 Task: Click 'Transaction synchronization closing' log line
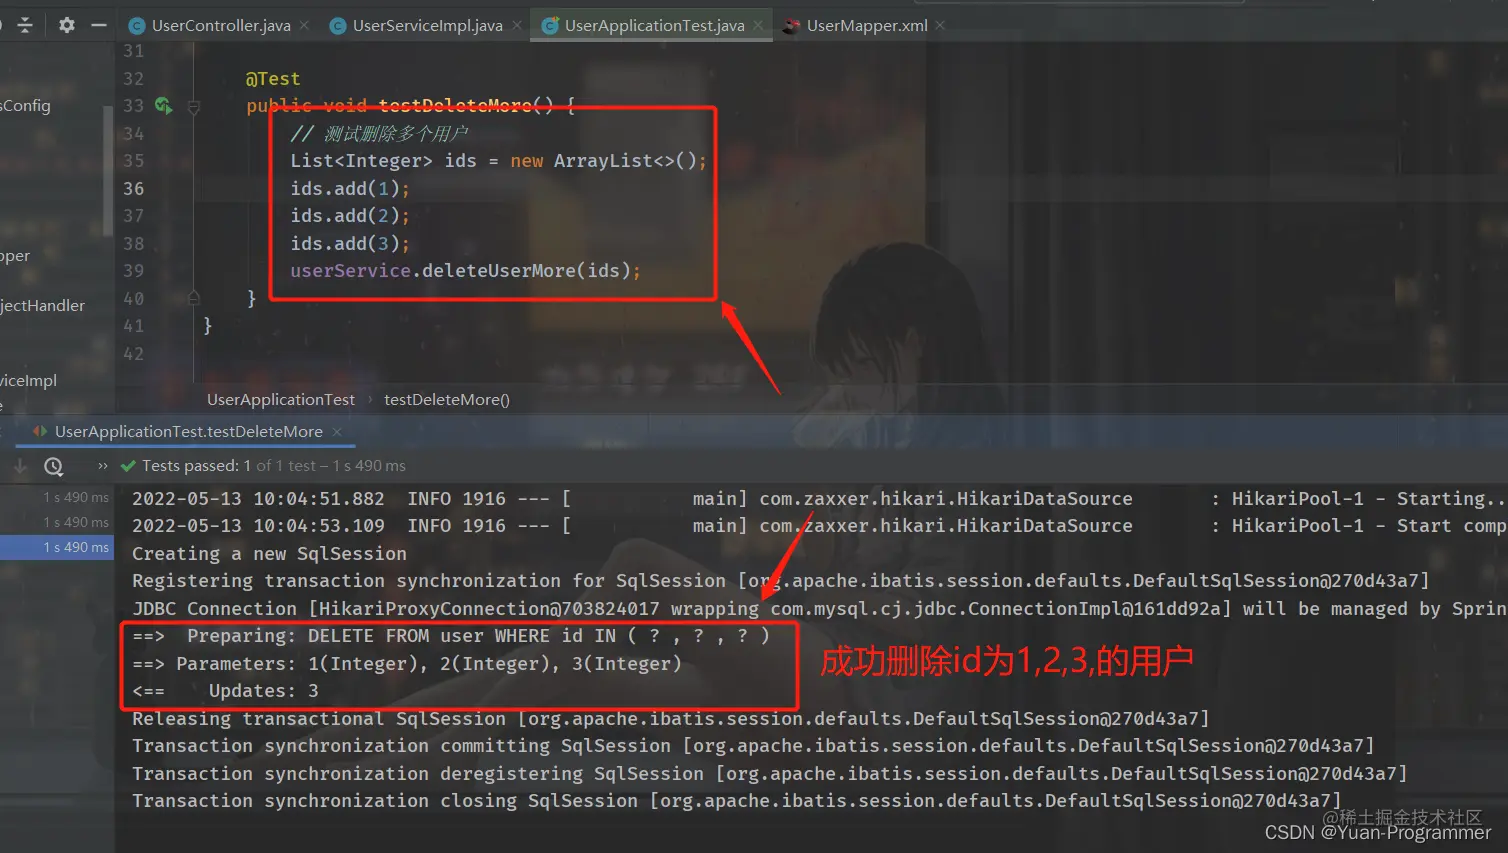tap(737, 801)
